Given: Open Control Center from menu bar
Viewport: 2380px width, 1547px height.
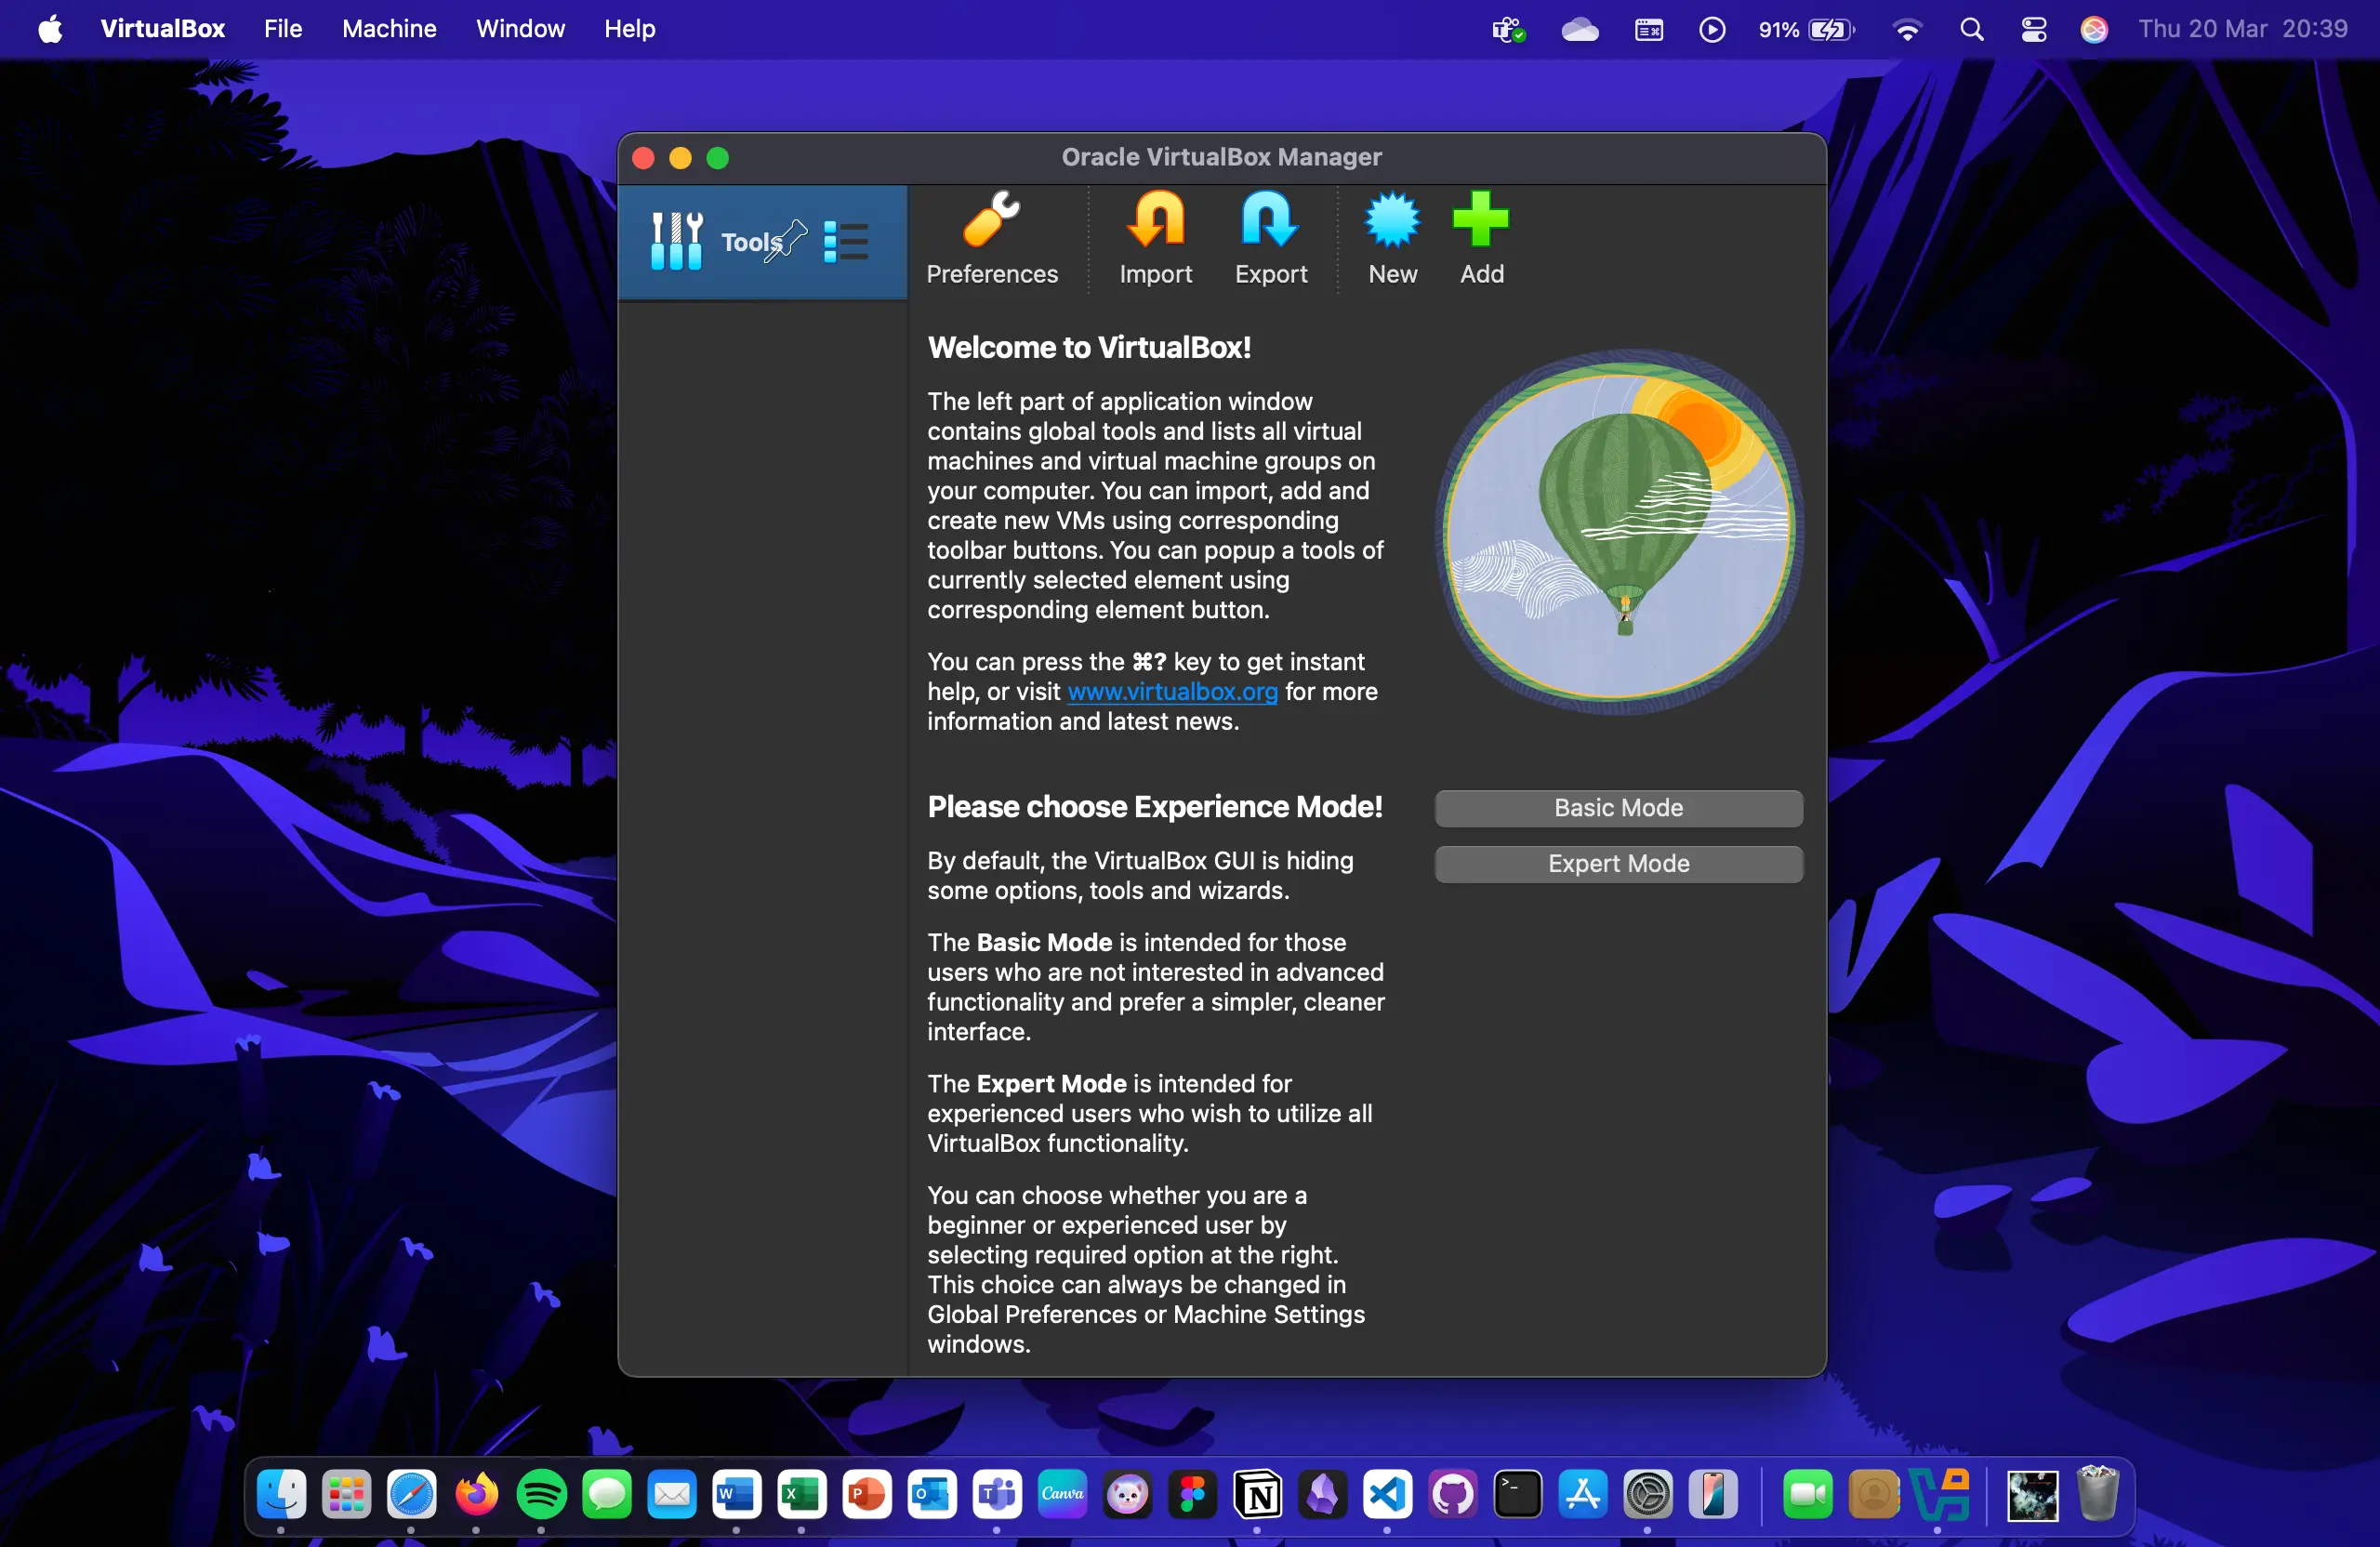Looking at the screenshot, I should [x=2033, y=28].
